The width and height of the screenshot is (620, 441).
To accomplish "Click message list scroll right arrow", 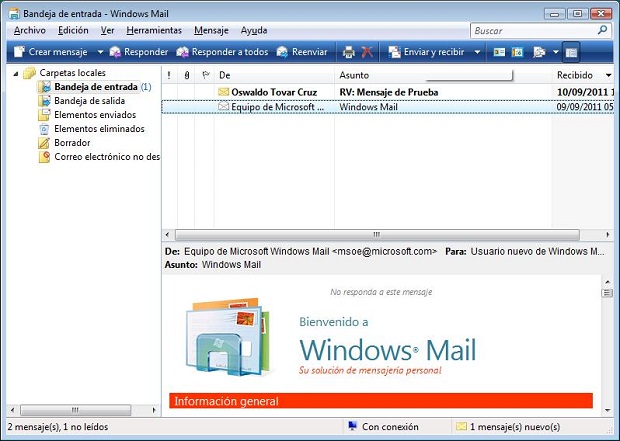I will coord(608,235).
